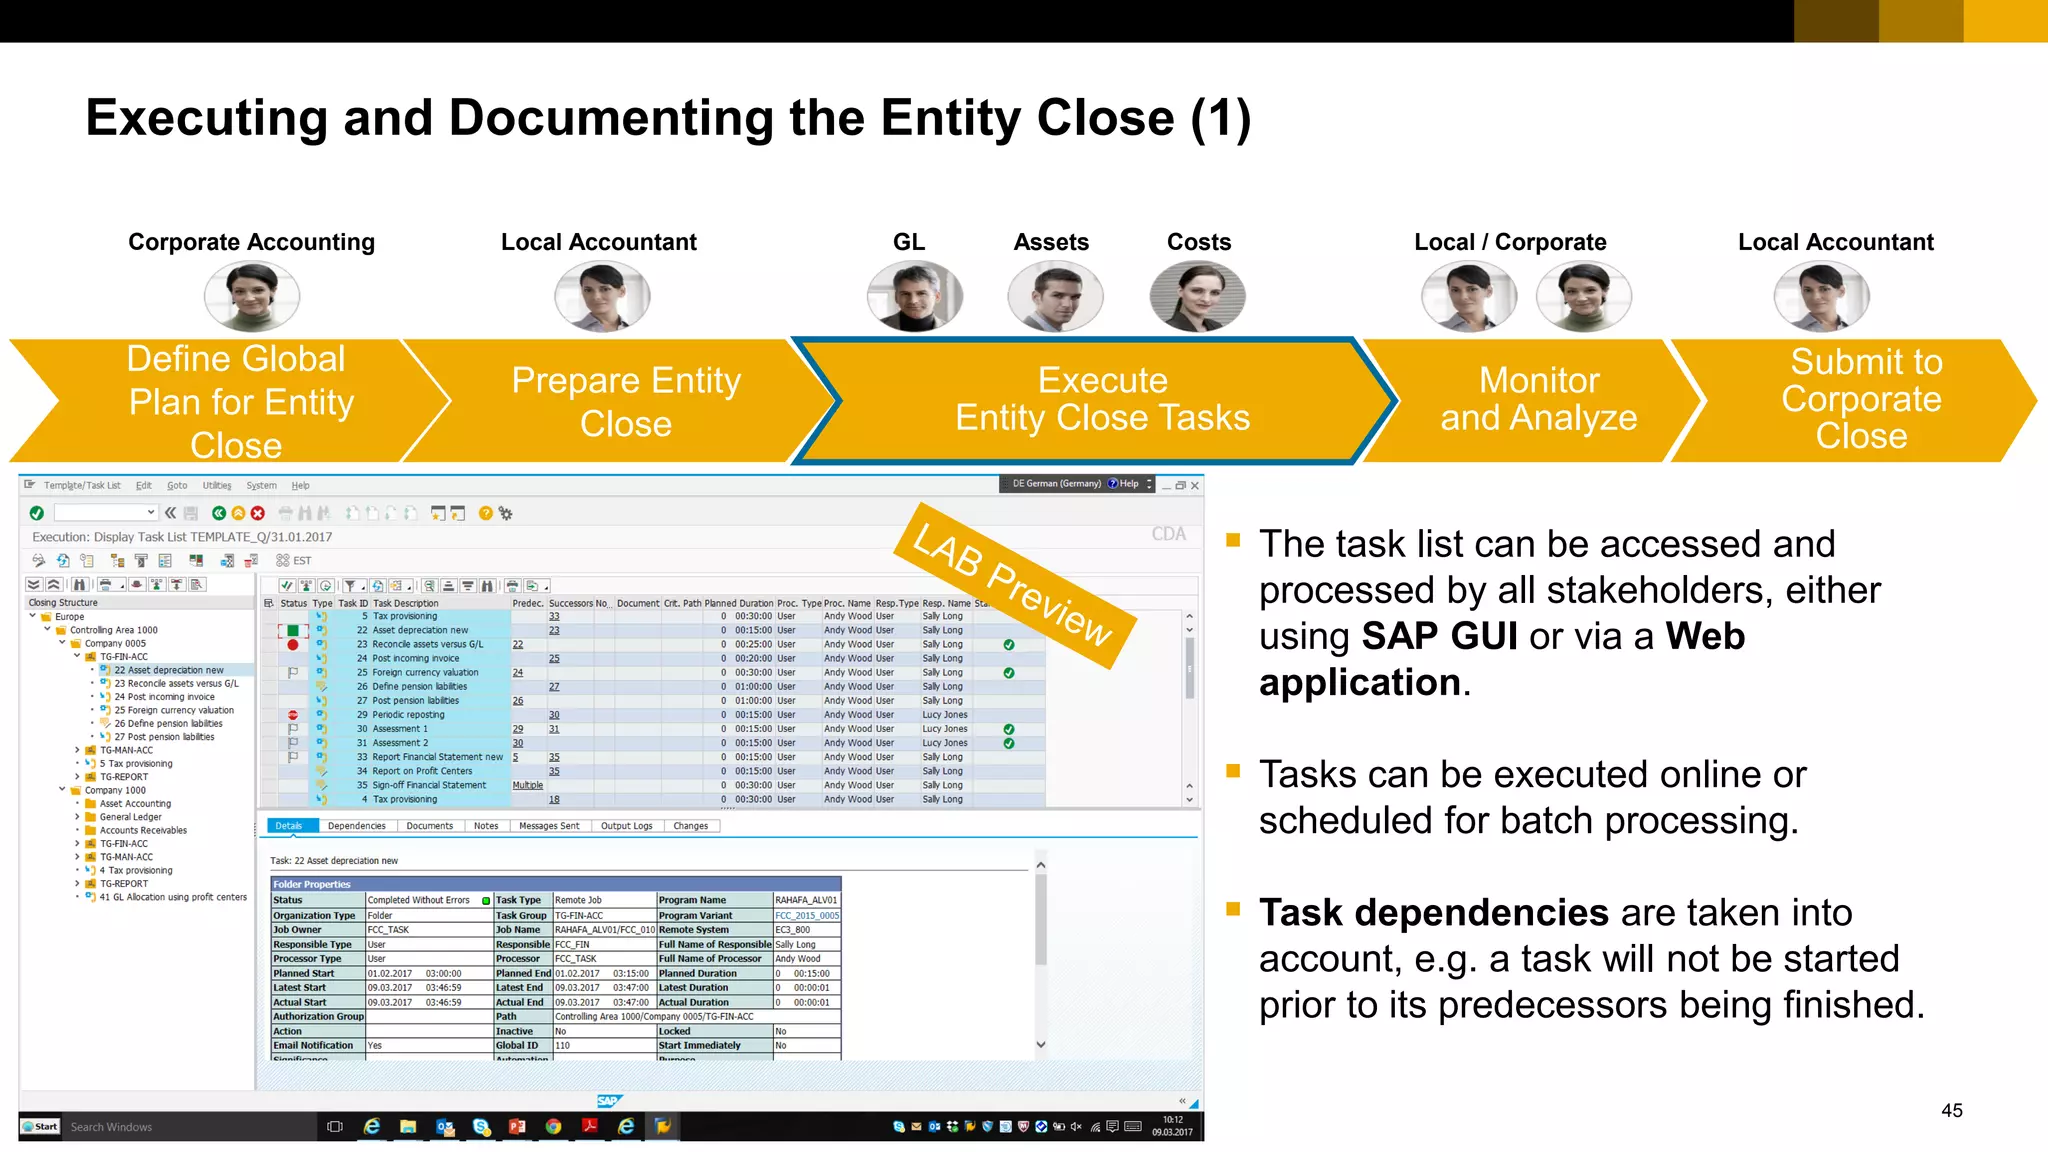Click the Task Description column header
Screen dimensions: 2048x1152
click(x=440, y=603)
